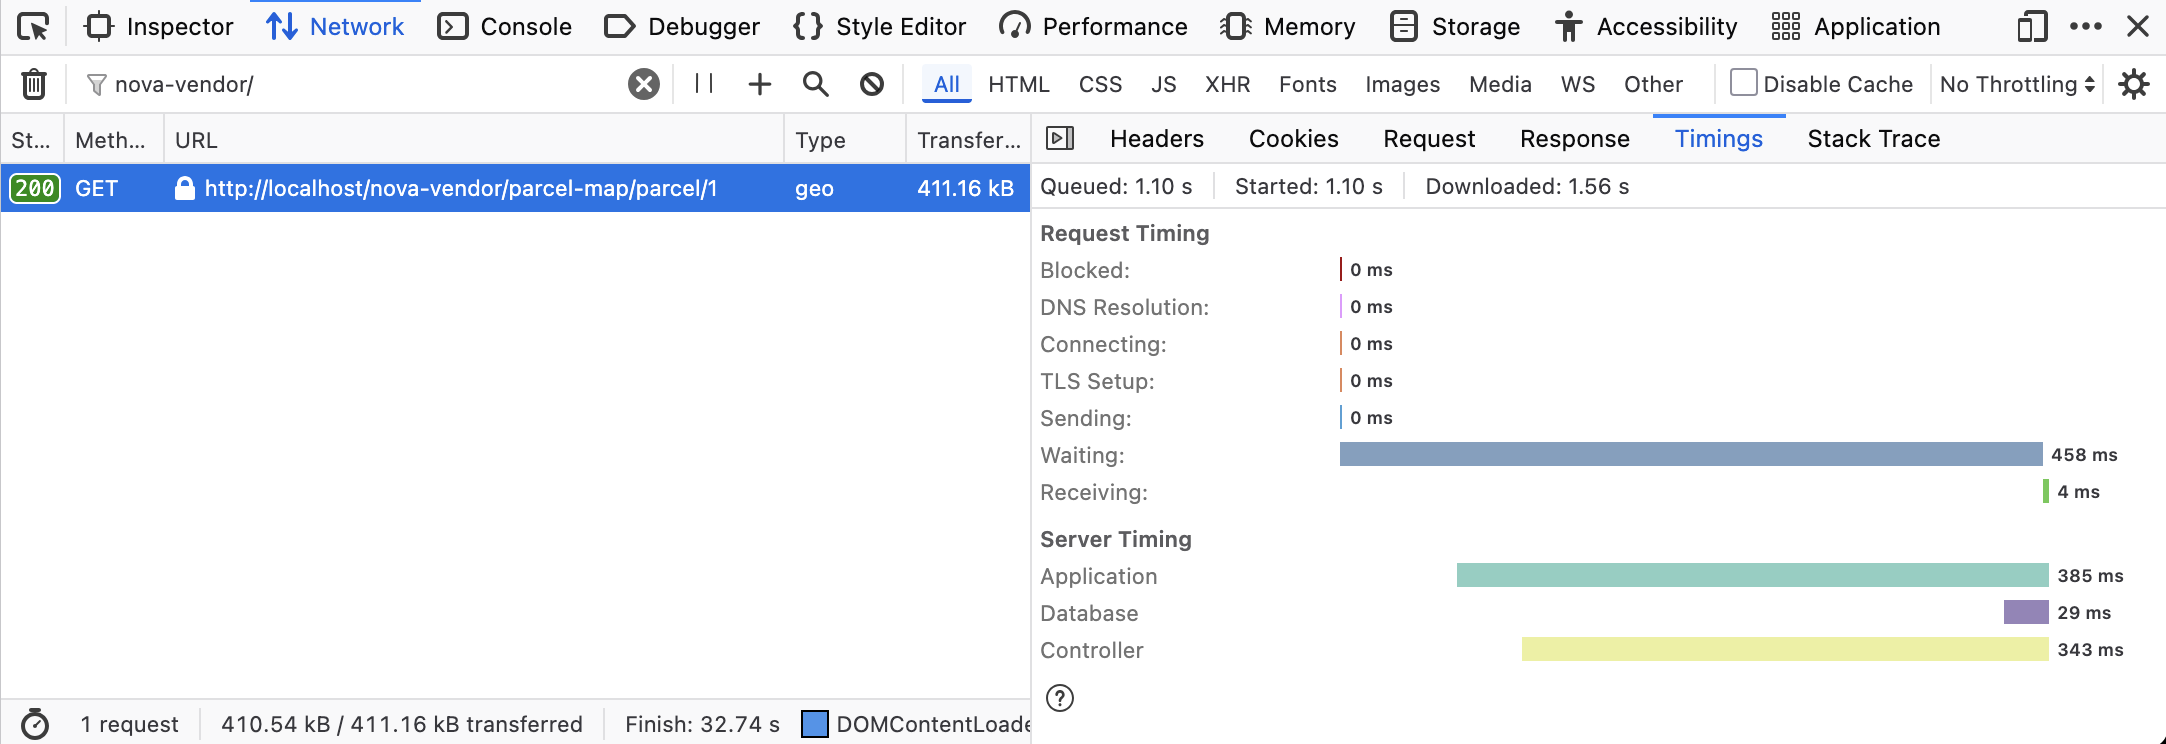Start performance analysis with stopwatch button
Viewport: 2166px width, 744px height.
(x=35, y=724)
